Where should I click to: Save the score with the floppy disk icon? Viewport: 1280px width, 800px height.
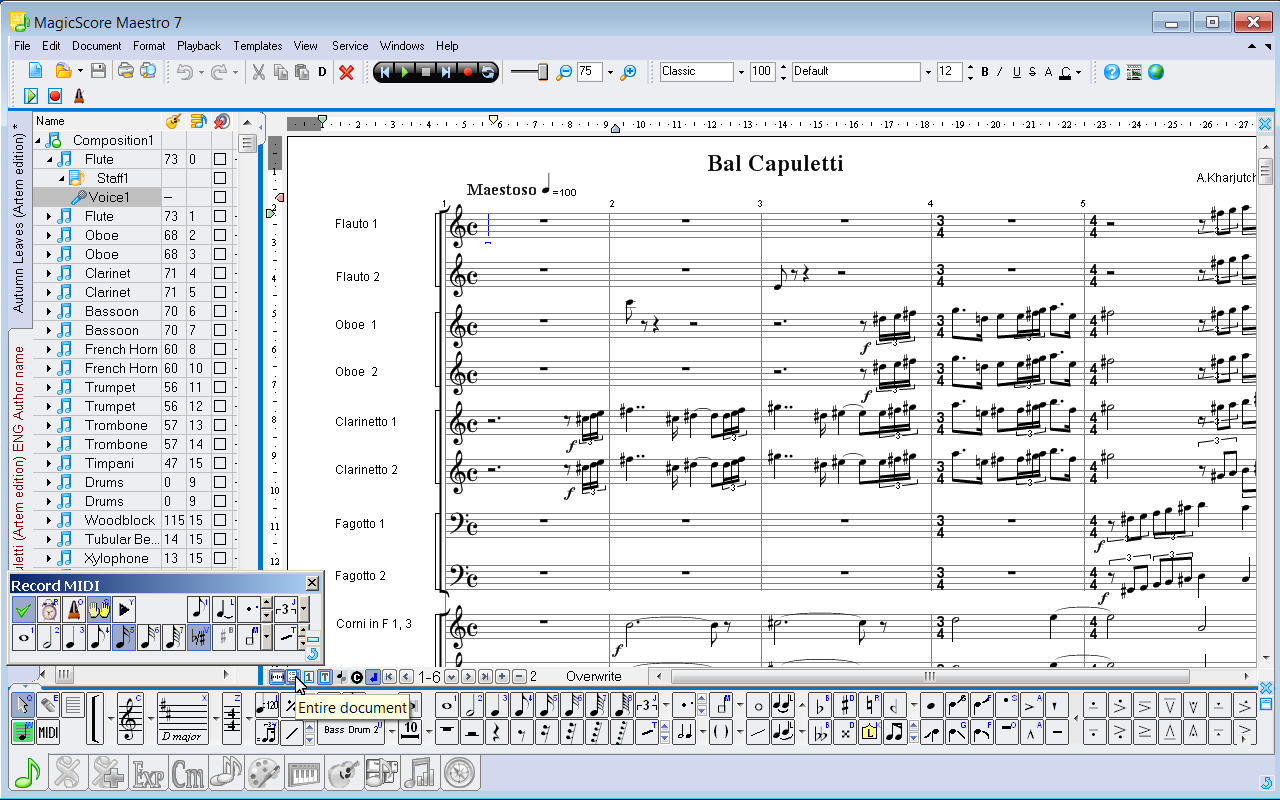tap(98, 71)
